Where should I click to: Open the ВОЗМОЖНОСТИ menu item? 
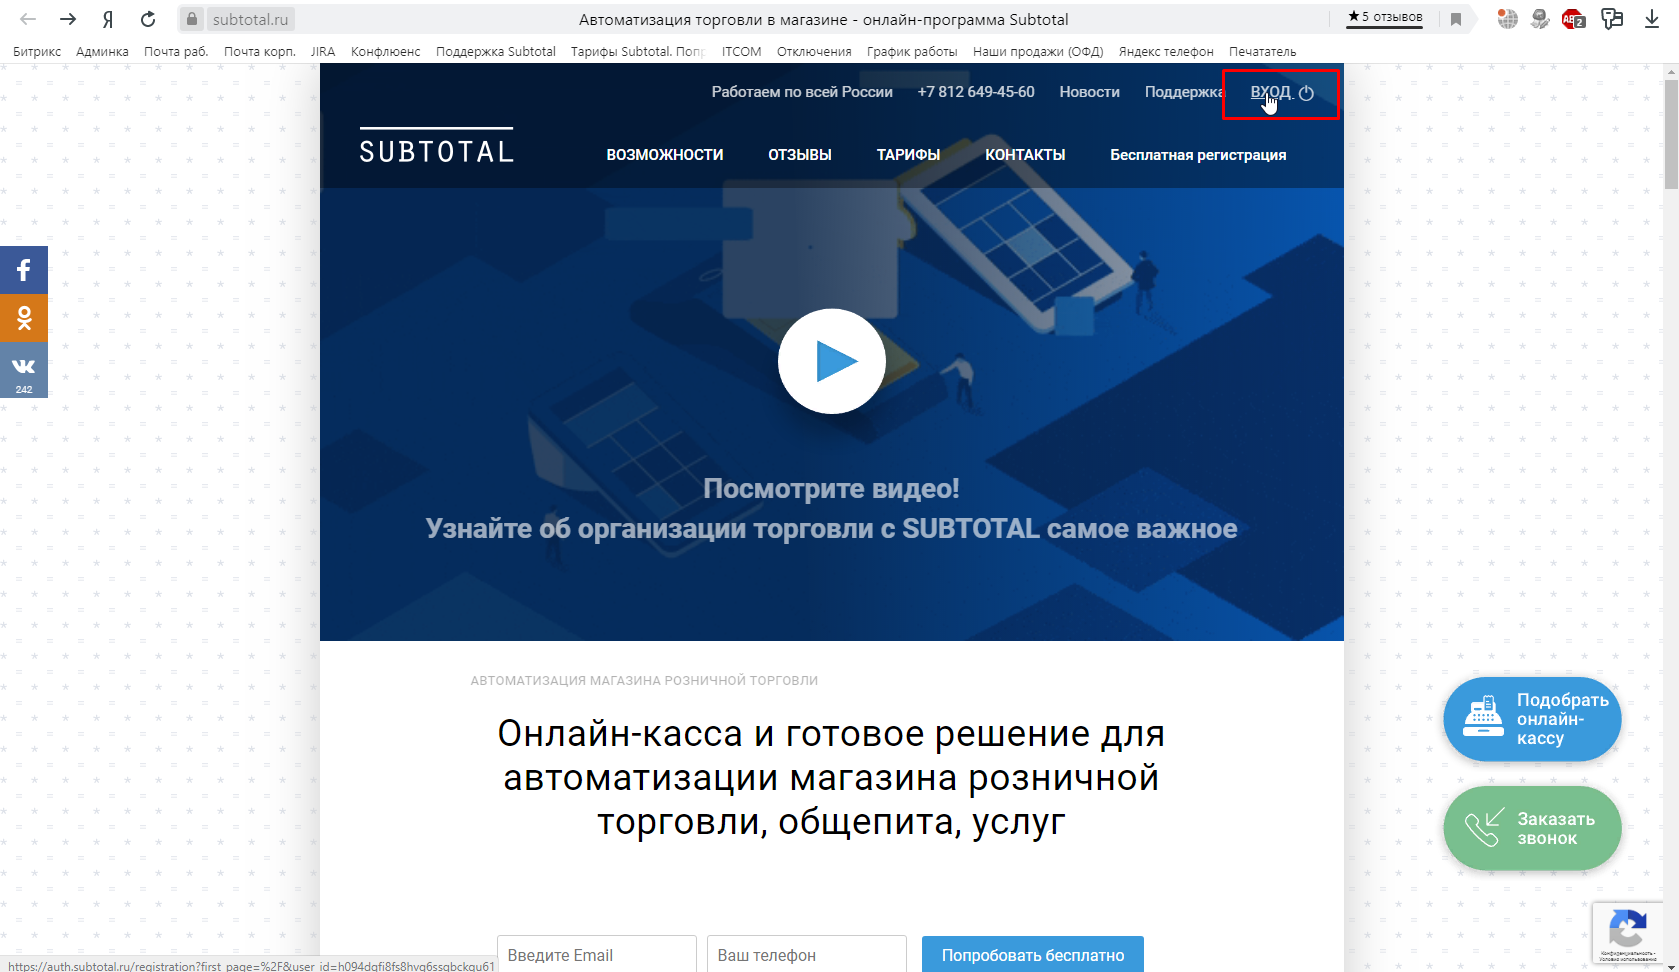(x=665, y=155)
